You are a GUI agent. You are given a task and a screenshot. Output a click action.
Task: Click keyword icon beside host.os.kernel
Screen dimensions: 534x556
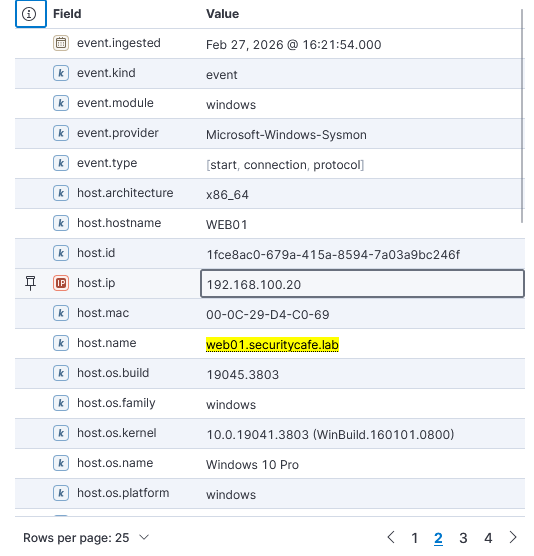[61, 433]
